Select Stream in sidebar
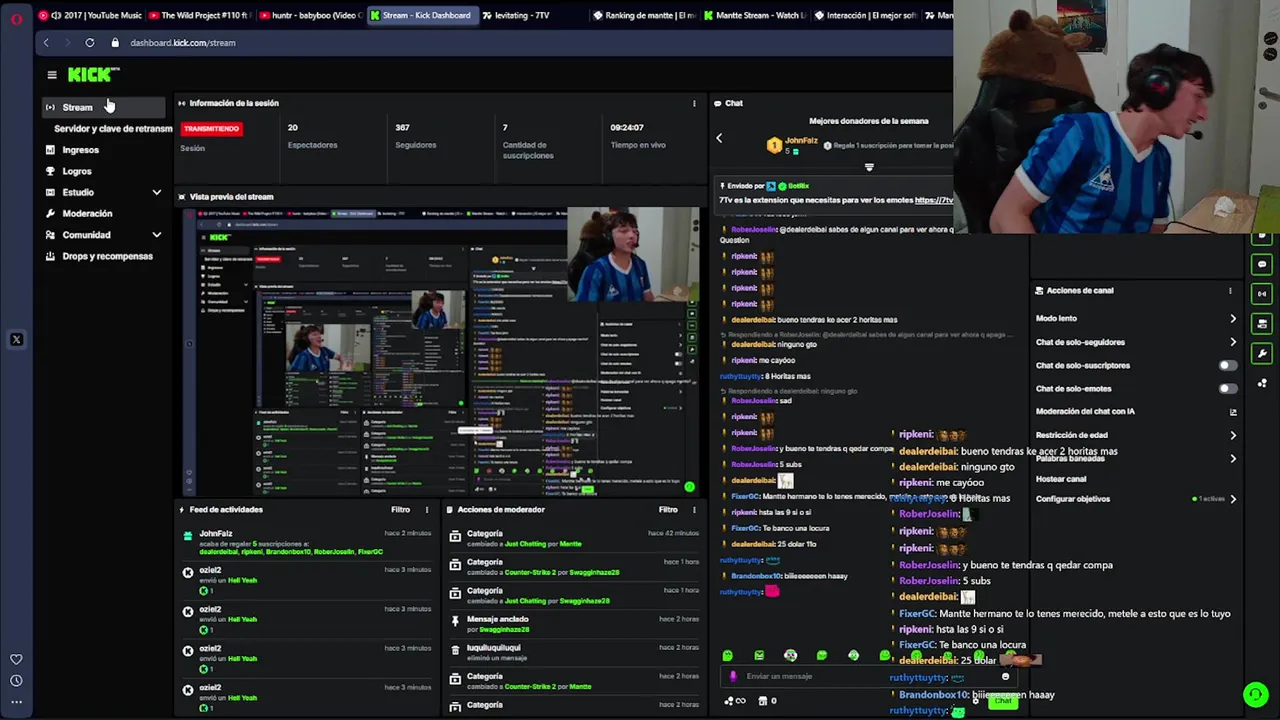 click(x=104, y=107)
